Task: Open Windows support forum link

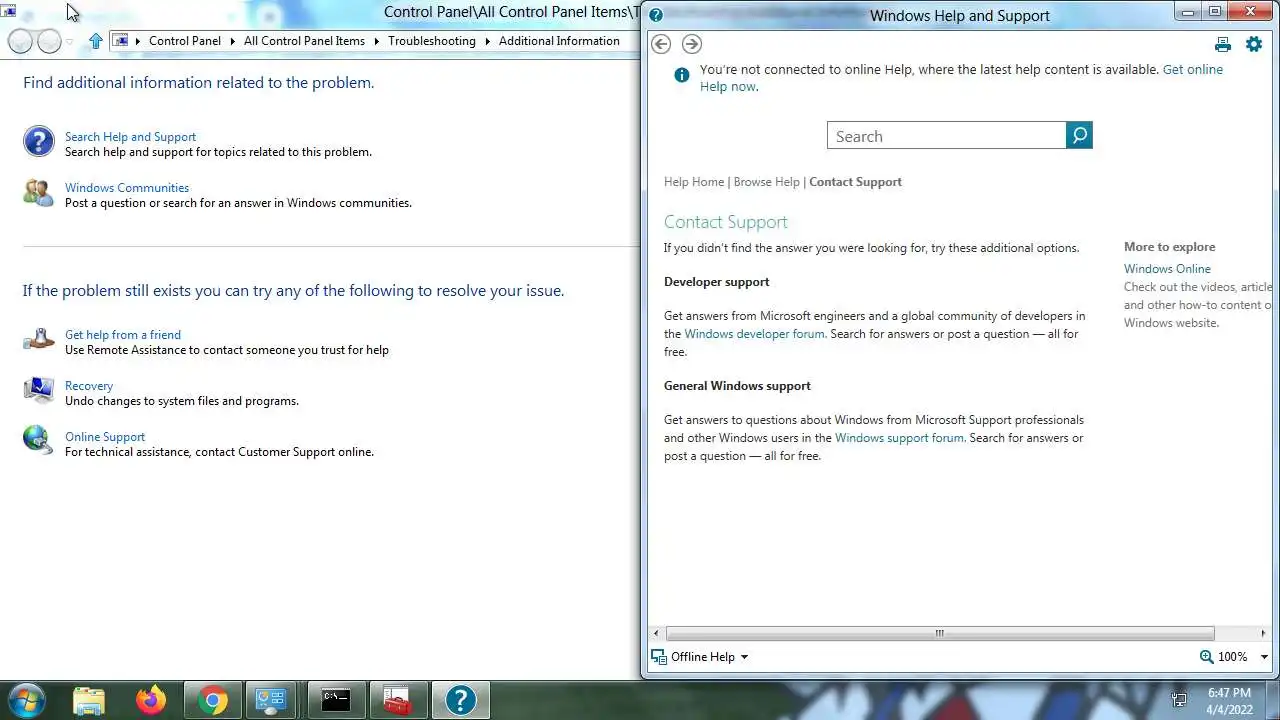Action: point(899,438)
